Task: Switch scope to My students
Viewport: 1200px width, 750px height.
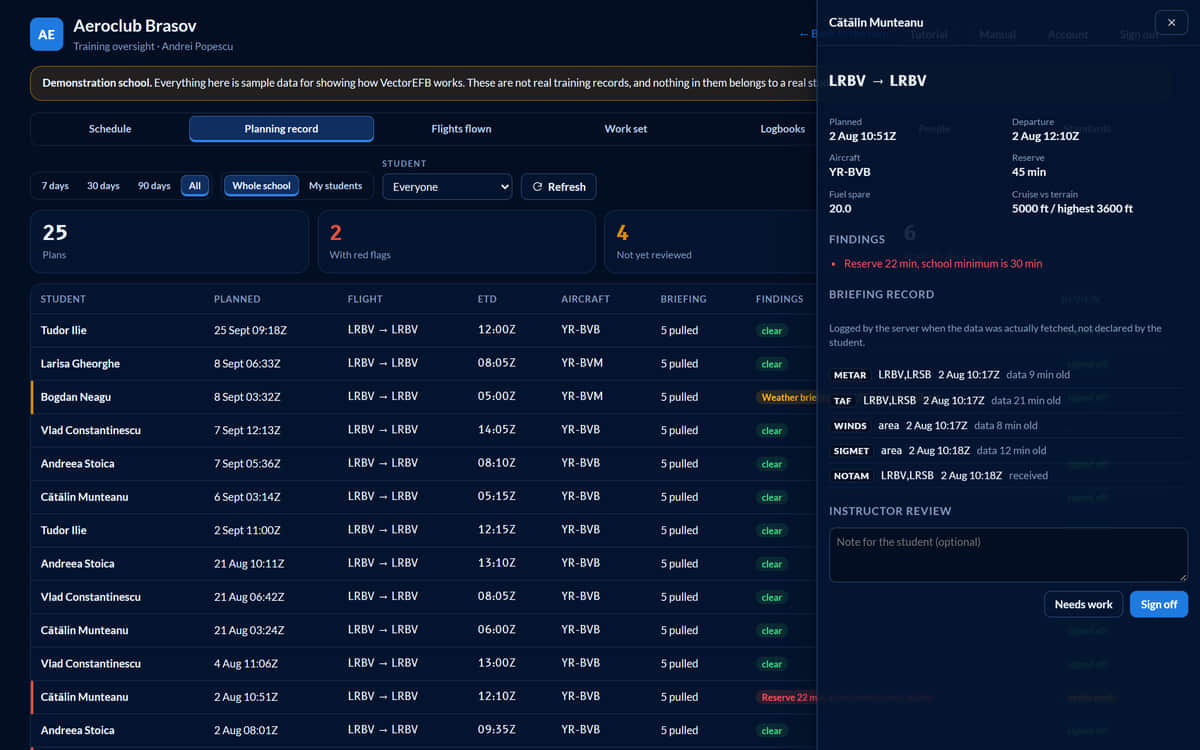Action: pyautogui.click(x=335, y=186)
